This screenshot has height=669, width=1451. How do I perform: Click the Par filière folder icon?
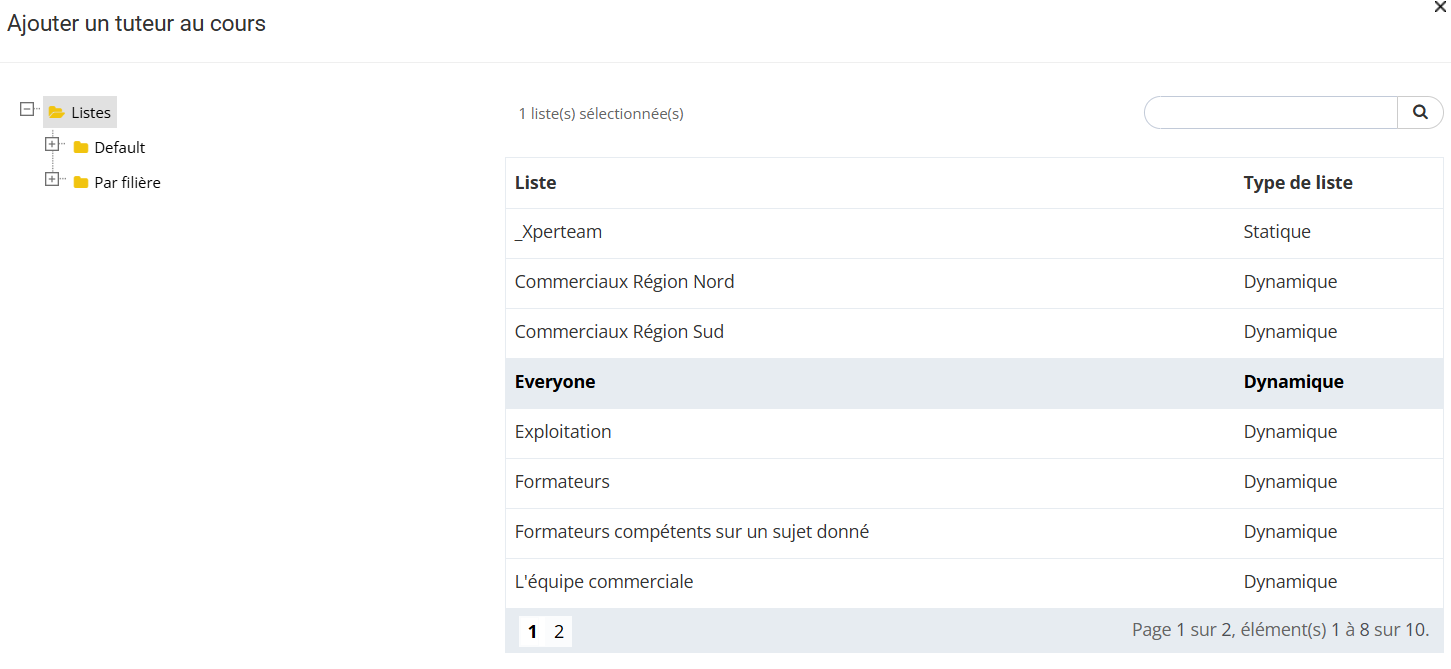(81, 183)
